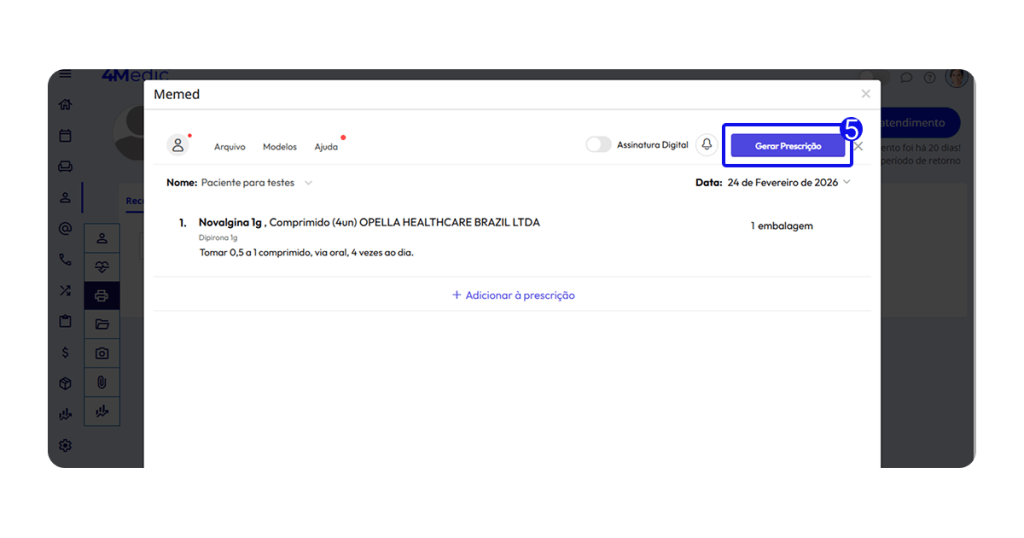1024x538 pixels.
Task: Click the phone icon in the sidebar
Action: tap(65, 260)
